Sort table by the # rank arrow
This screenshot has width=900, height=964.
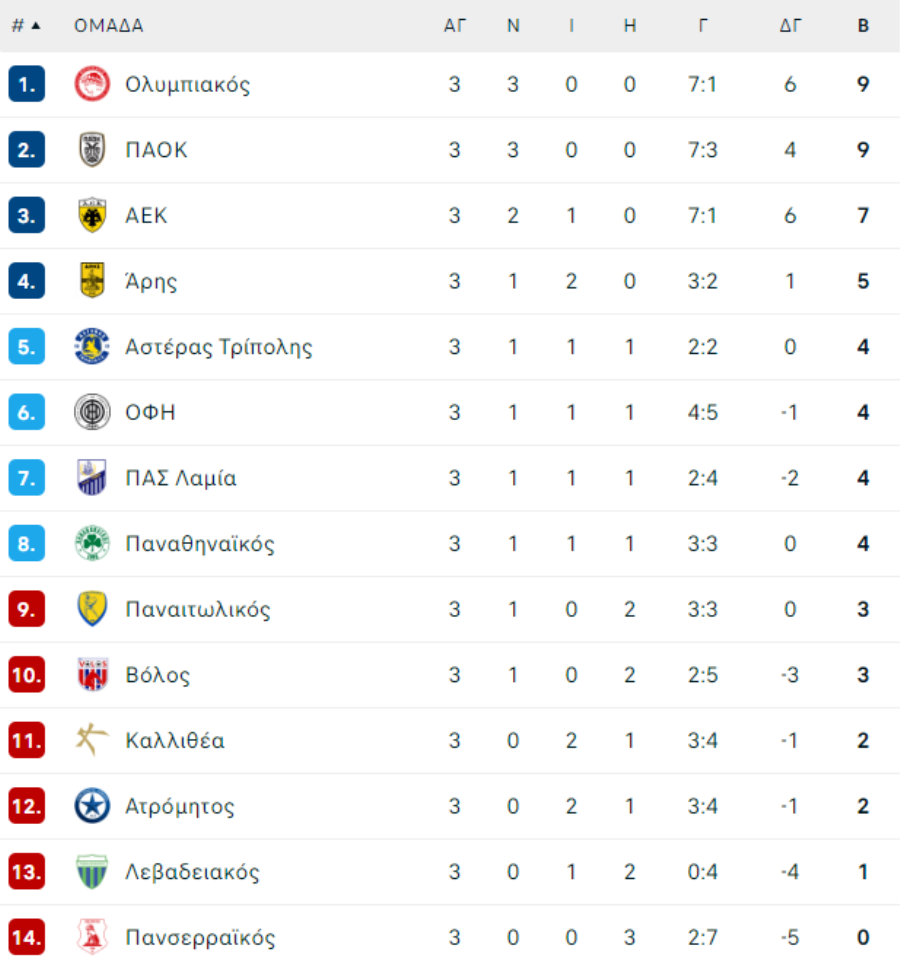[x=26, y=25]
